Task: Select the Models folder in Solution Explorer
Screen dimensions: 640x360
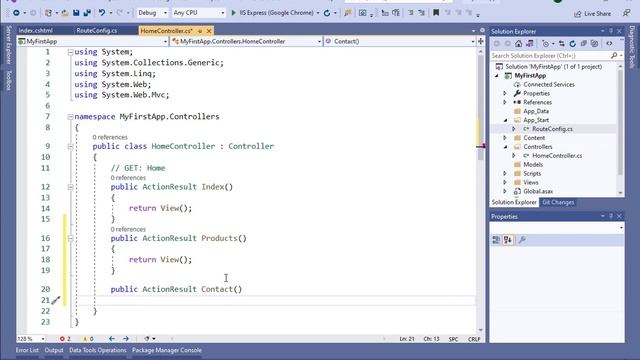Action: 533,165
